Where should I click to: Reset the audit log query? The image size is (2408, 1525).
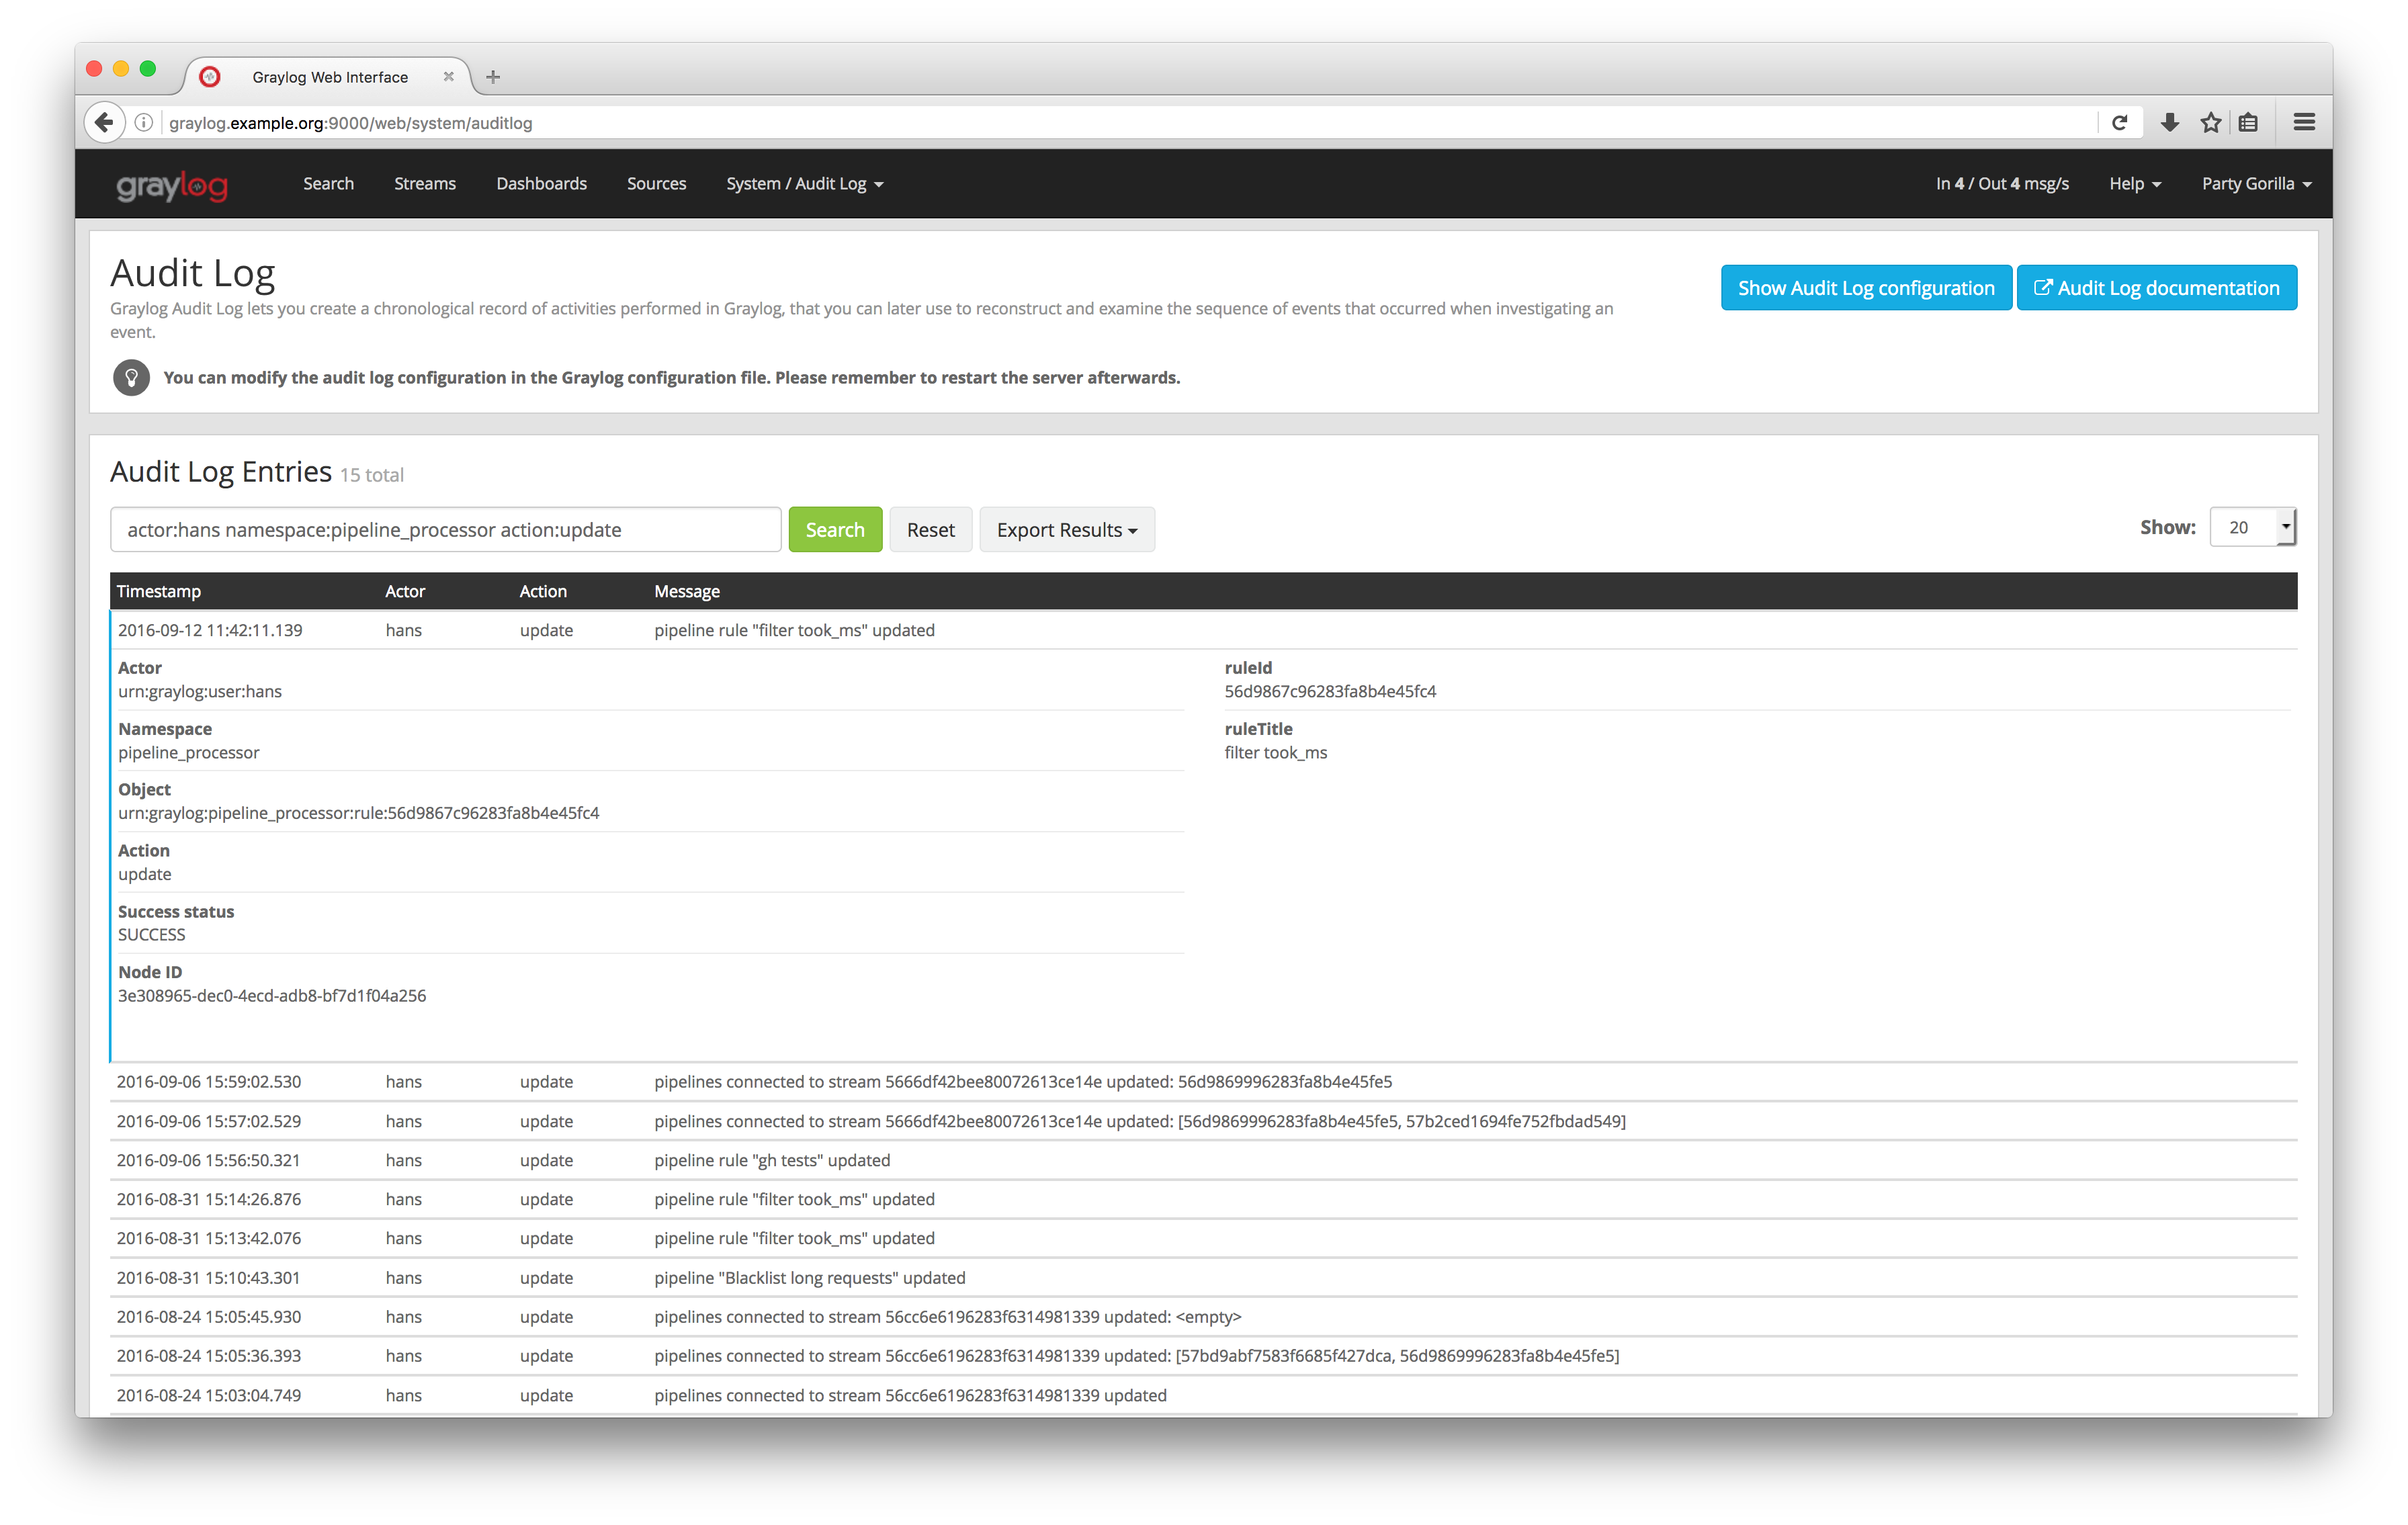tap(930, 530)
